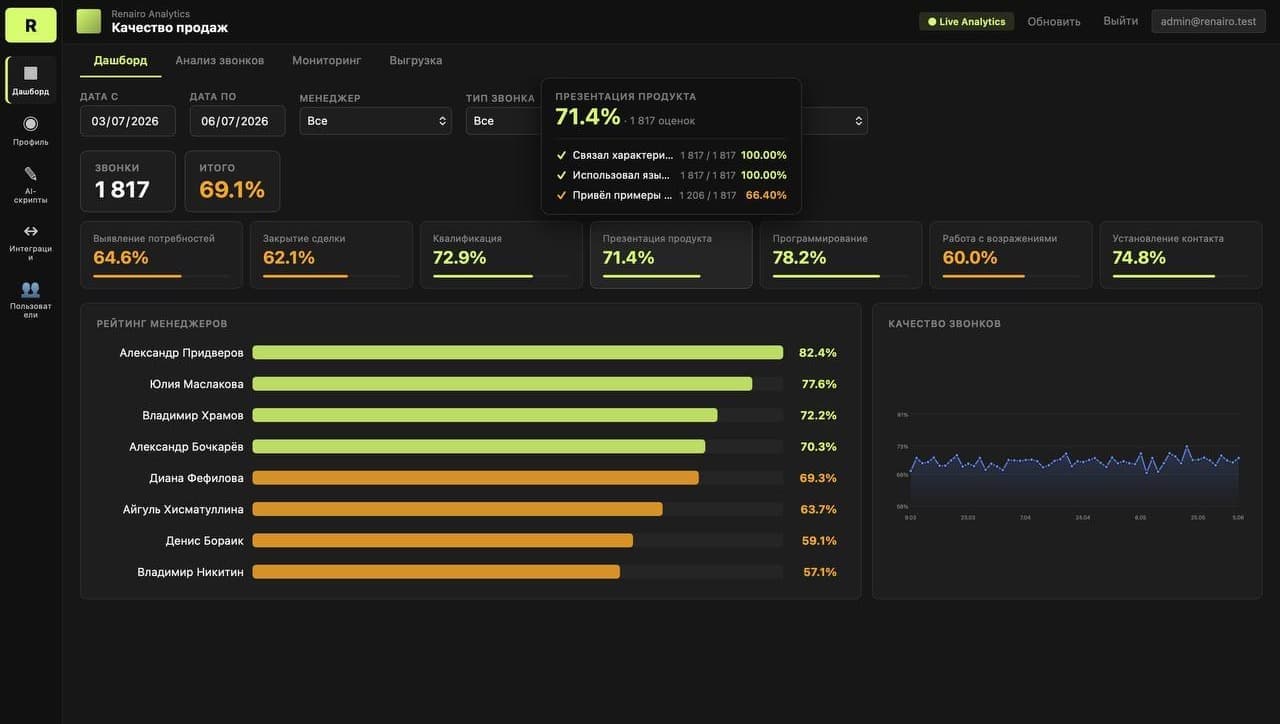Screen dimensions: 1280x724
Task: Select Денис Бораик in manager rating
Action: tap(205, 540)
